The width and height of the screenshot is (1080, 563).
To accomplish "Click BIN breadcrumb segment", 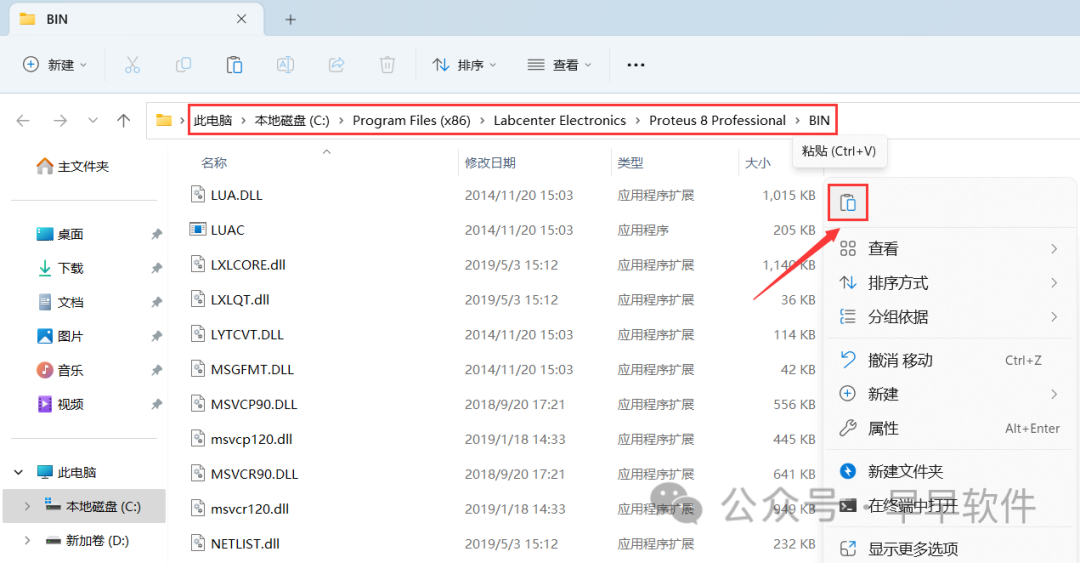I will pyautogui.click(x=819, y=121).
